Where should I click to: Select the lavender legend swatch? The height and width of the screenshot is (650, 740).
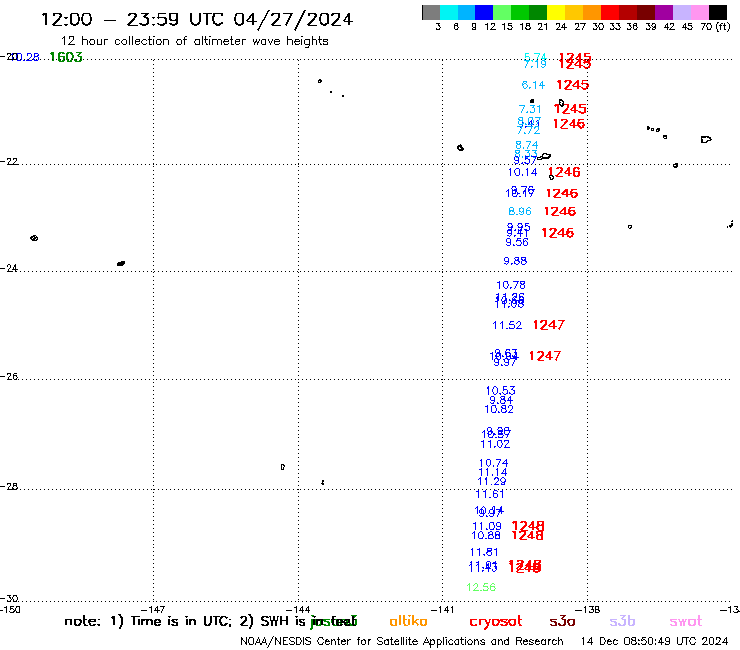(681, 12)
